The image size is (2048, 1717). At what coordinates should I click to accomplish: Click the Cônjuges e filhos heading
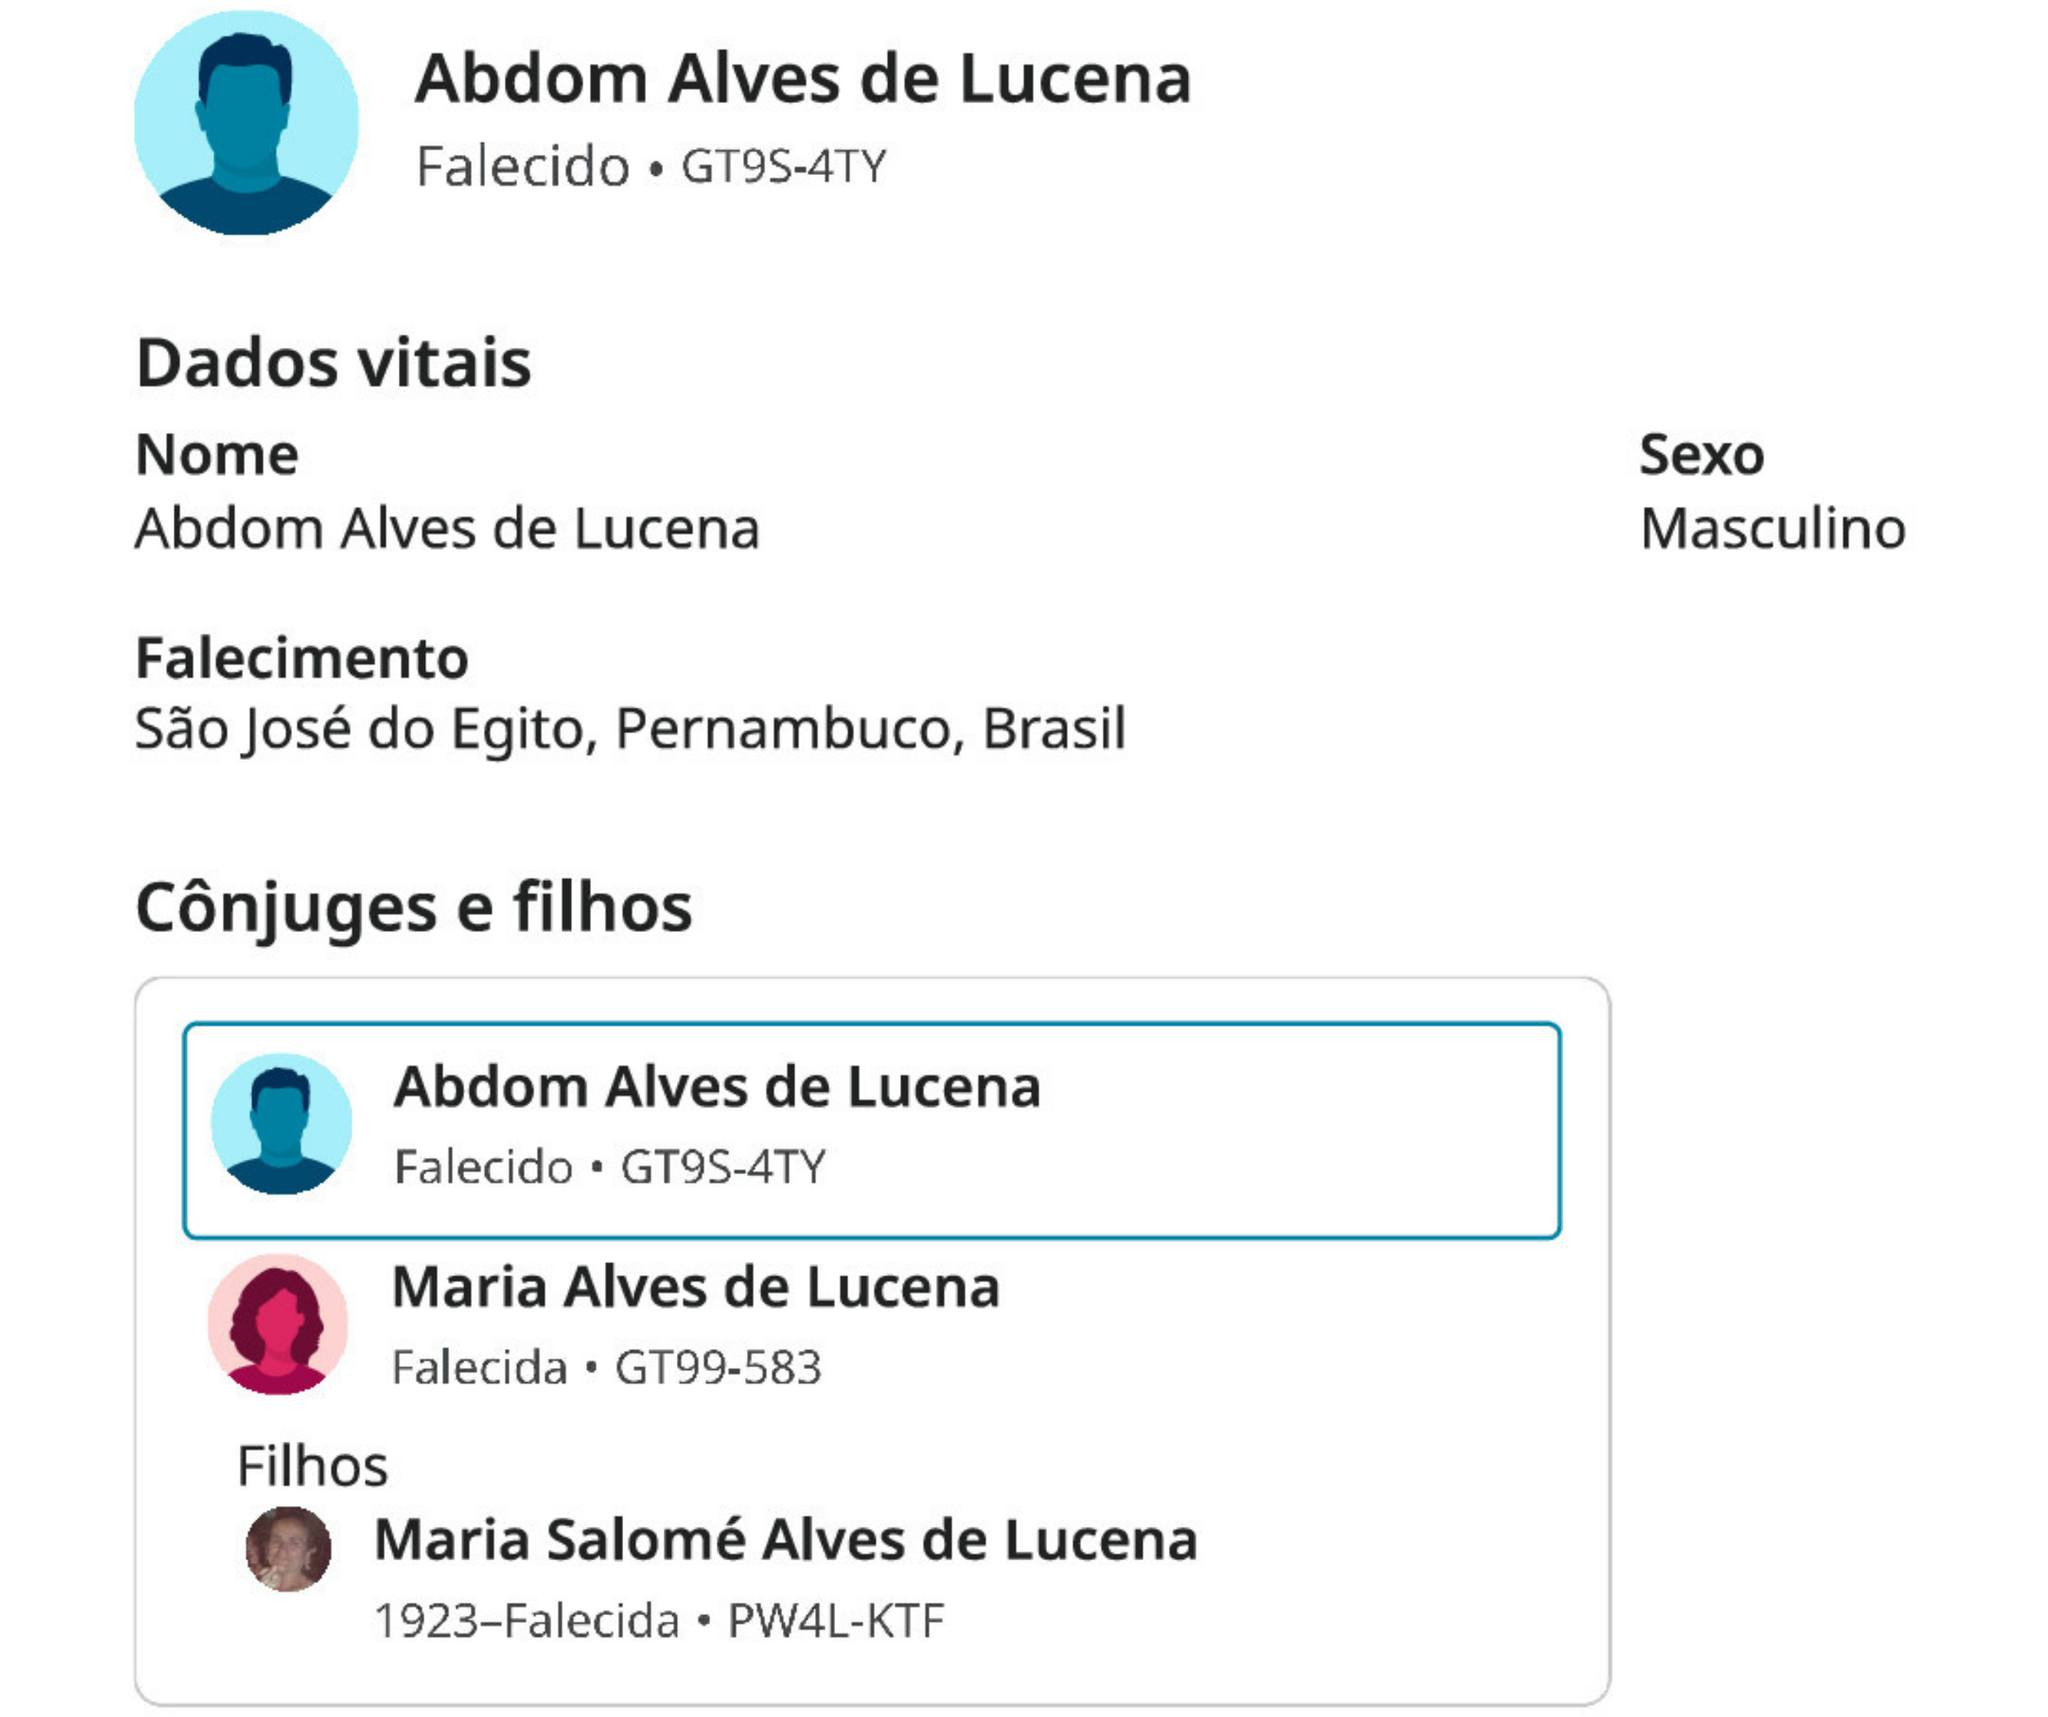pyautogui.click(x=413, y=907)
